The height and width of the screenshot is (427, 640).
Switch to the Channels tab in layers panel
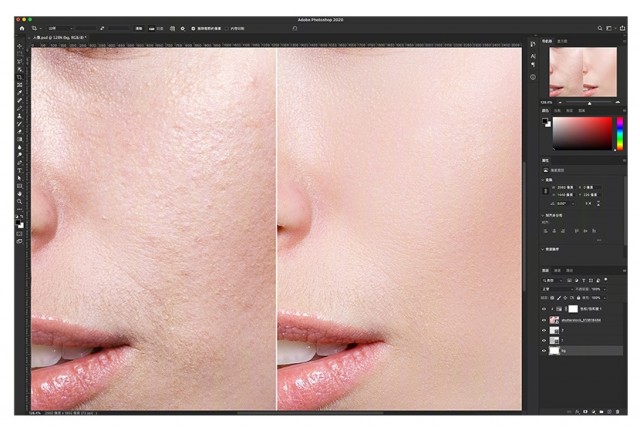tap(559, 270)
